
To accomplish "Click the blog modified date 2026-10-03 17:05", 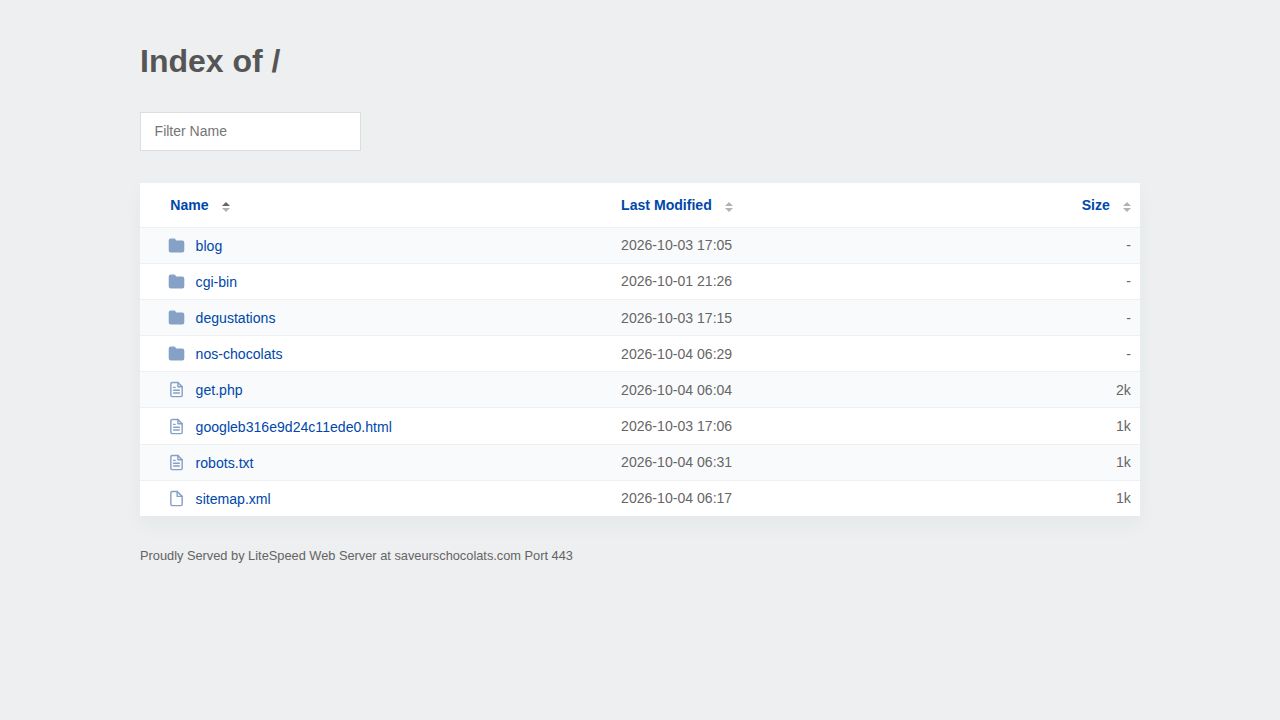I will pyautogui.click(x=676, y=245).
